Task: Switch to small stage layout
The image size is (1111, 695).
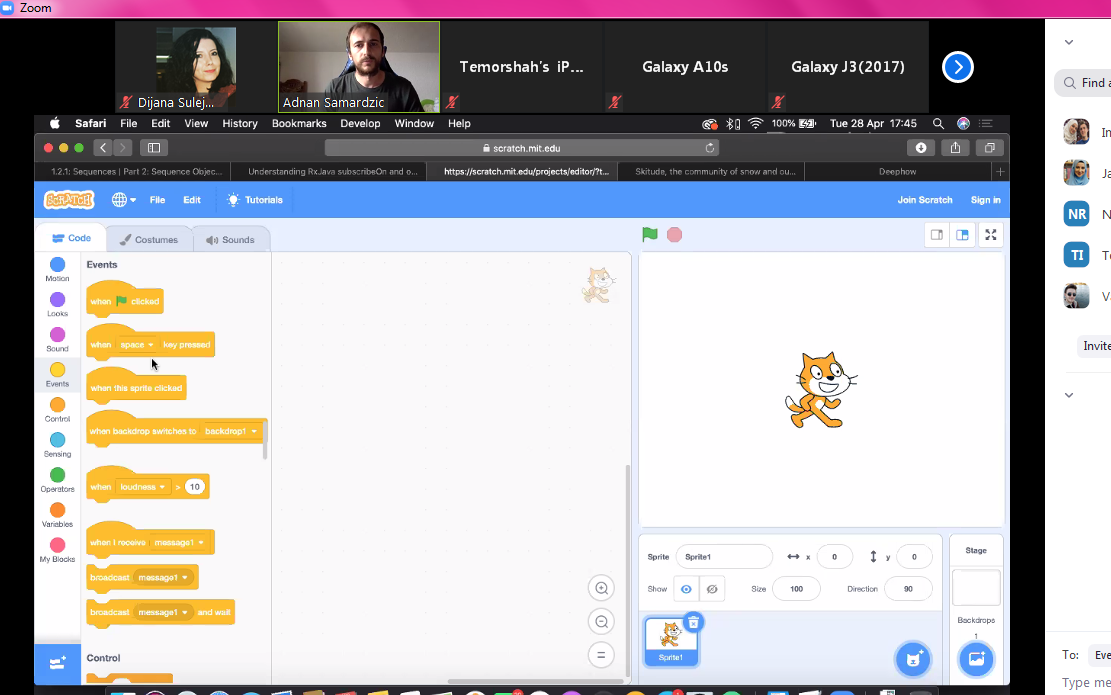Action: [937, 235]
